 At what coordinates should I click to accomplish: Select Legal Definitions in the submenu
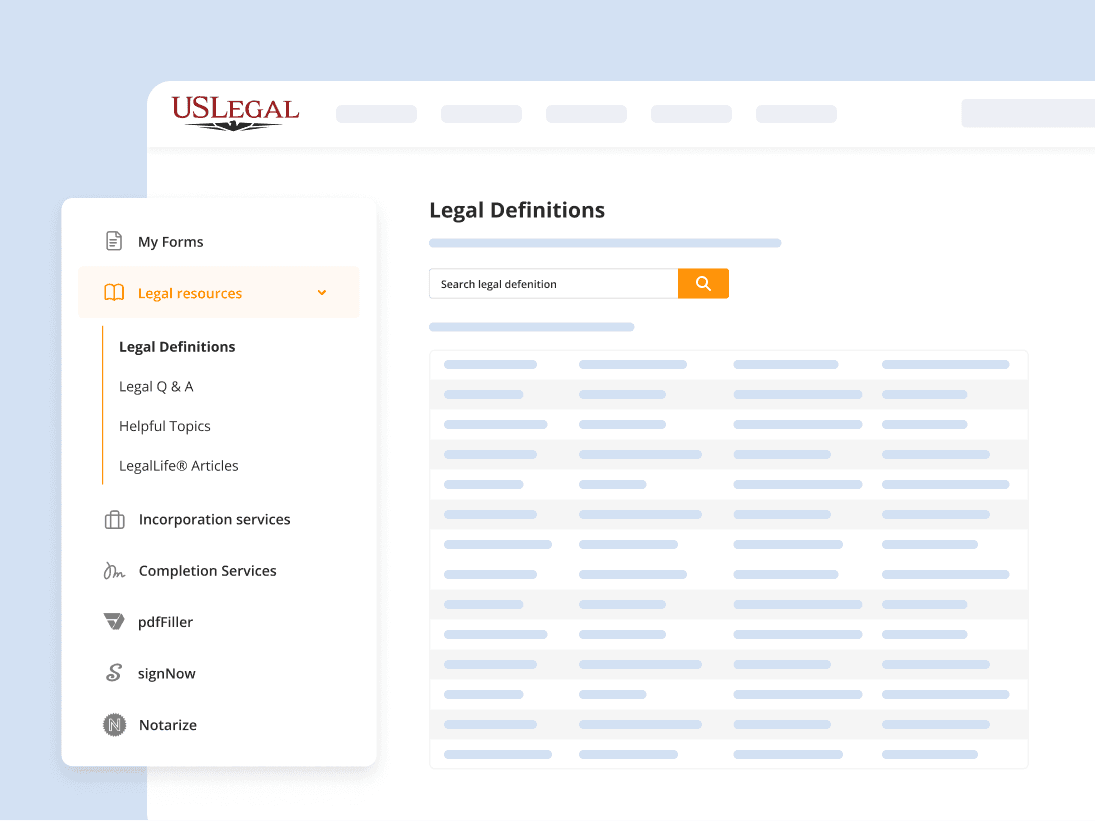tap(177, 347)
